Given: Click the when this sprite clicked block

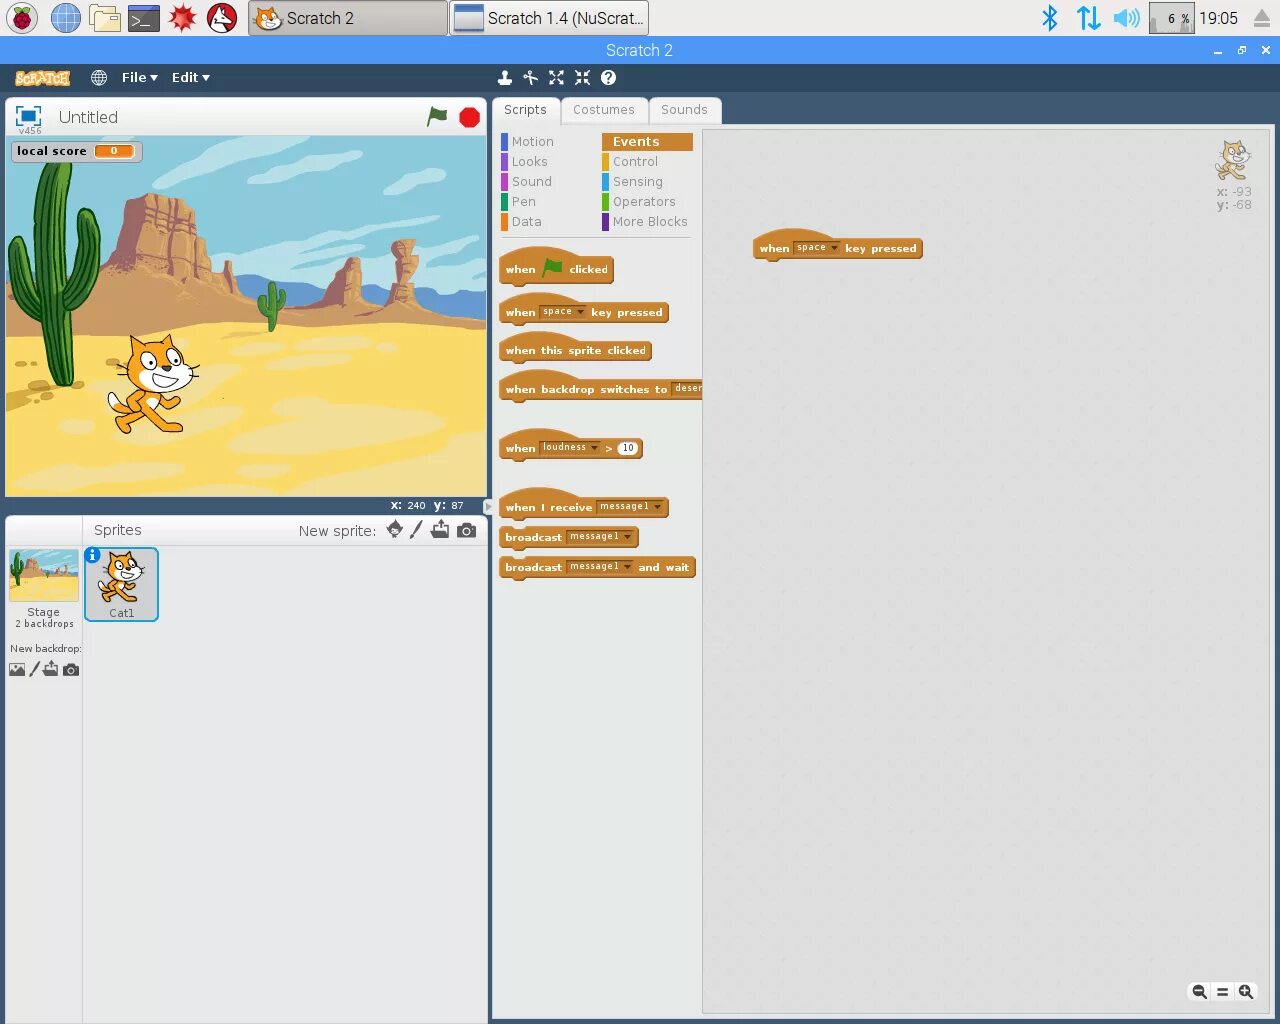Looking at the screenshot, I should coord(576,349).
